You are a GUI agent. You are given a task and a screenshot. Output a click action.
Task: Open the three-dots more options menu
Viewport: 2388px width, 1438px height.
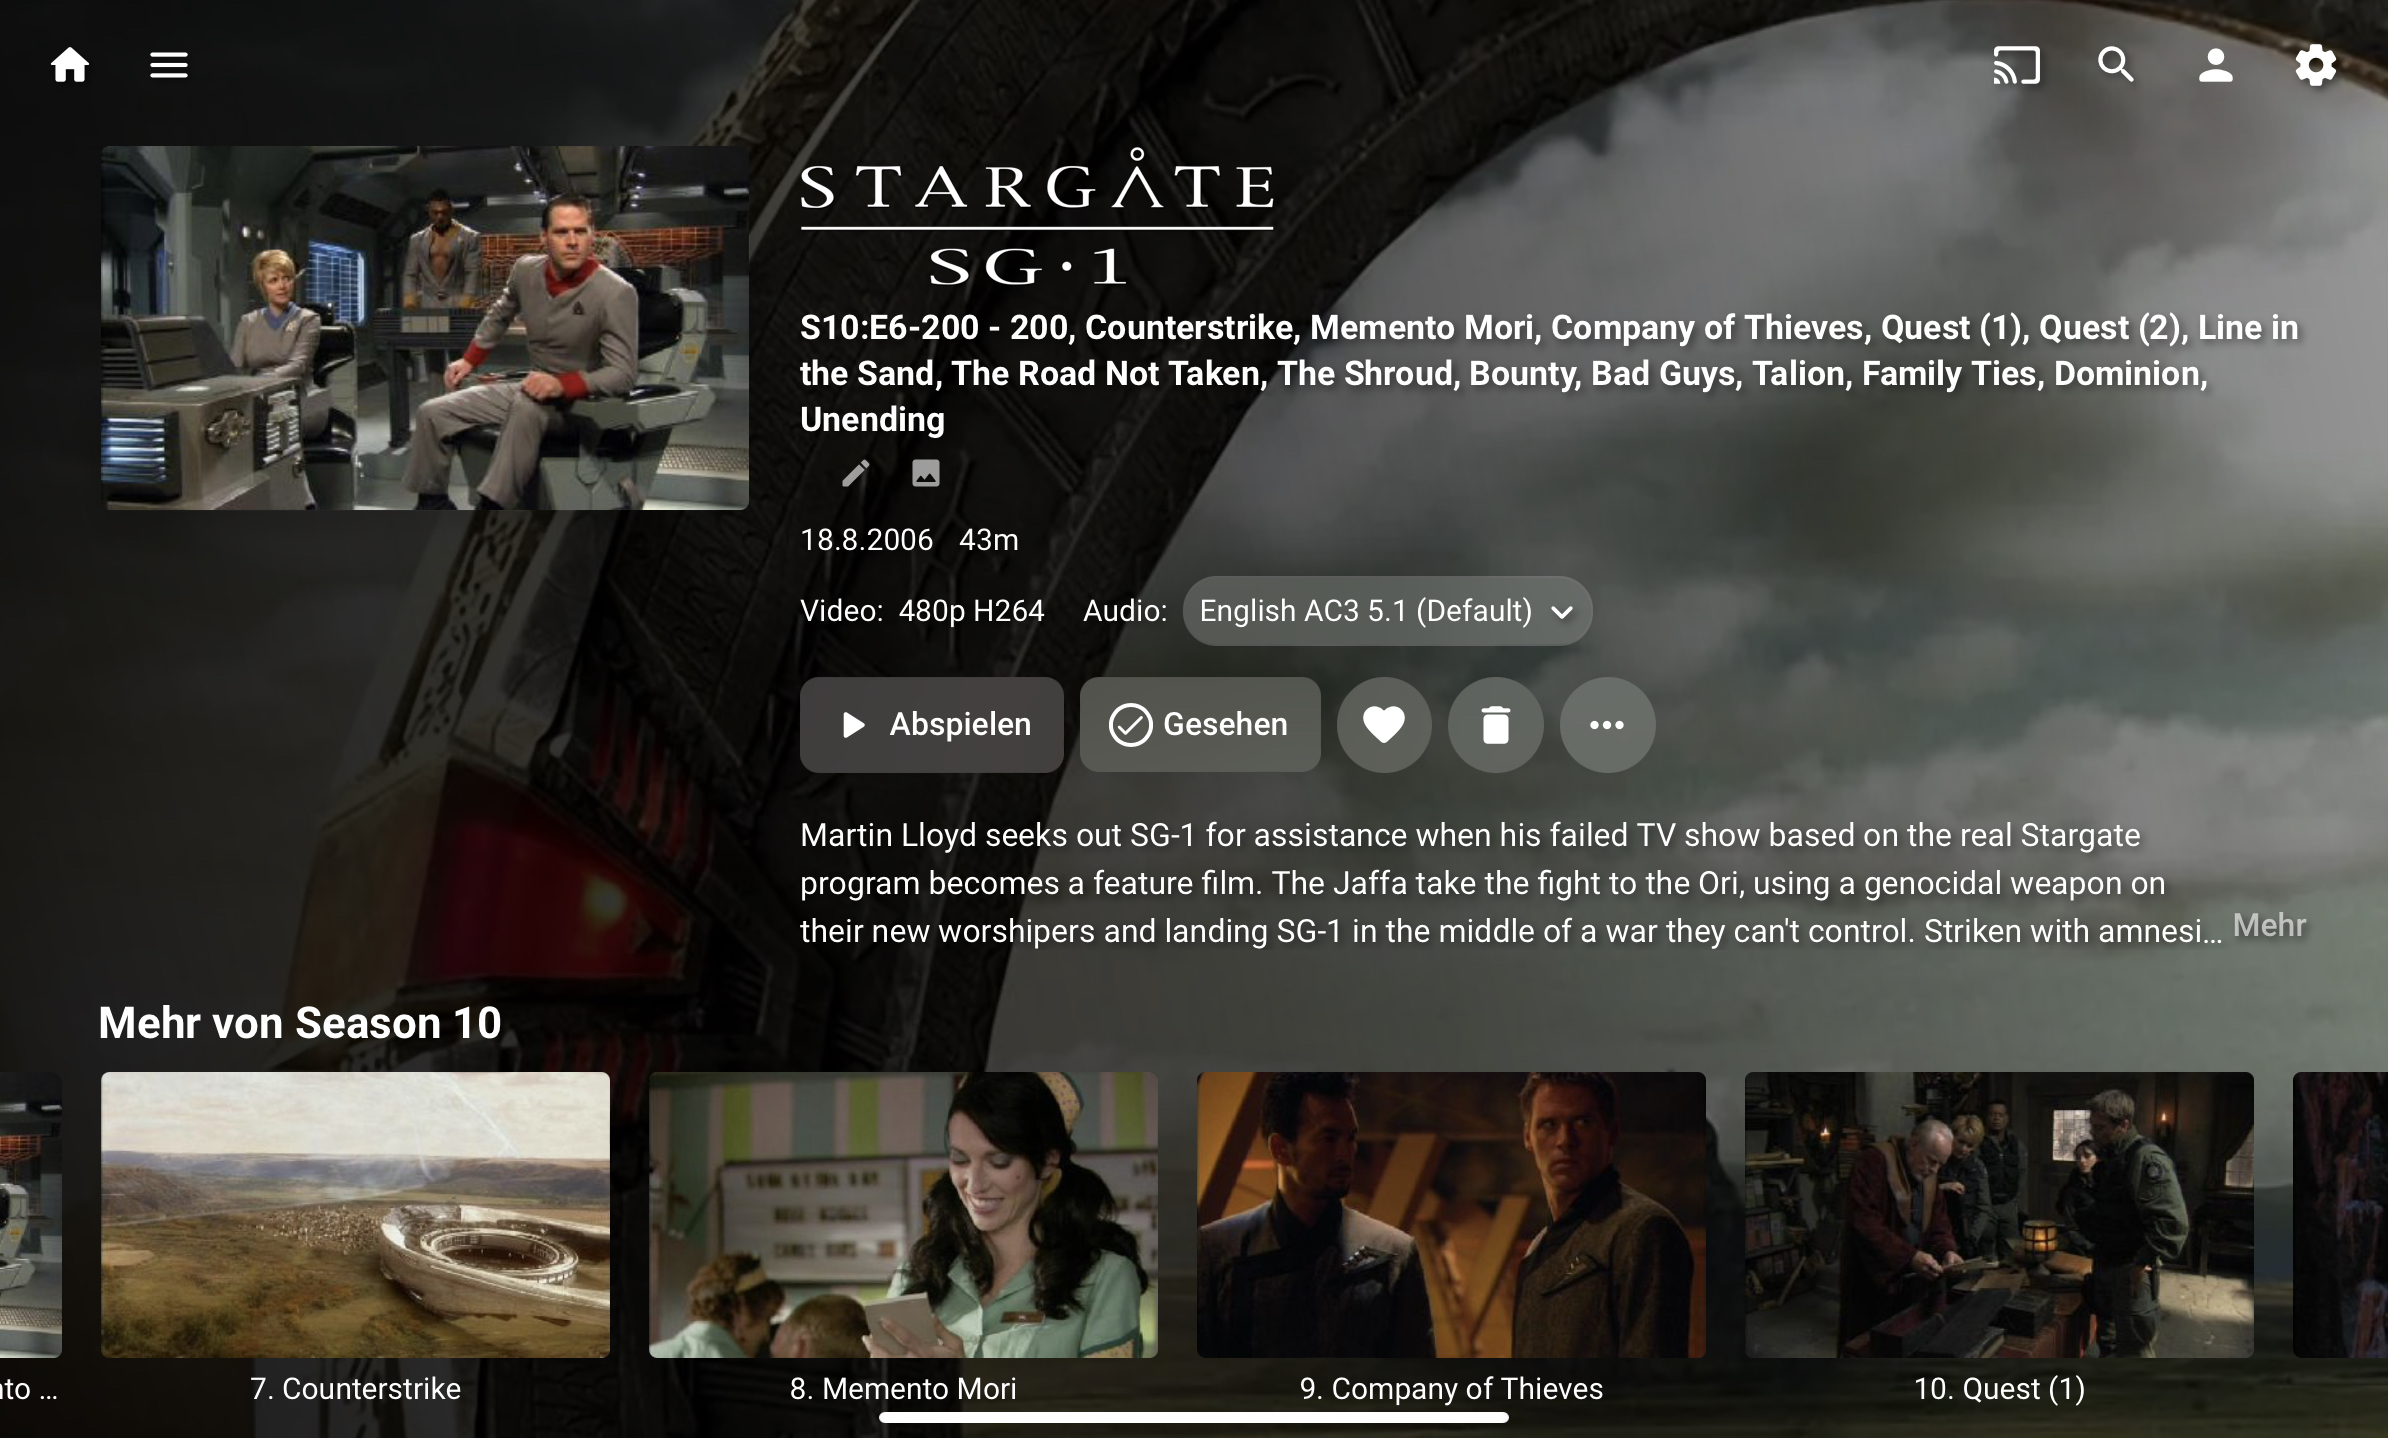(x=1607, y=725)
